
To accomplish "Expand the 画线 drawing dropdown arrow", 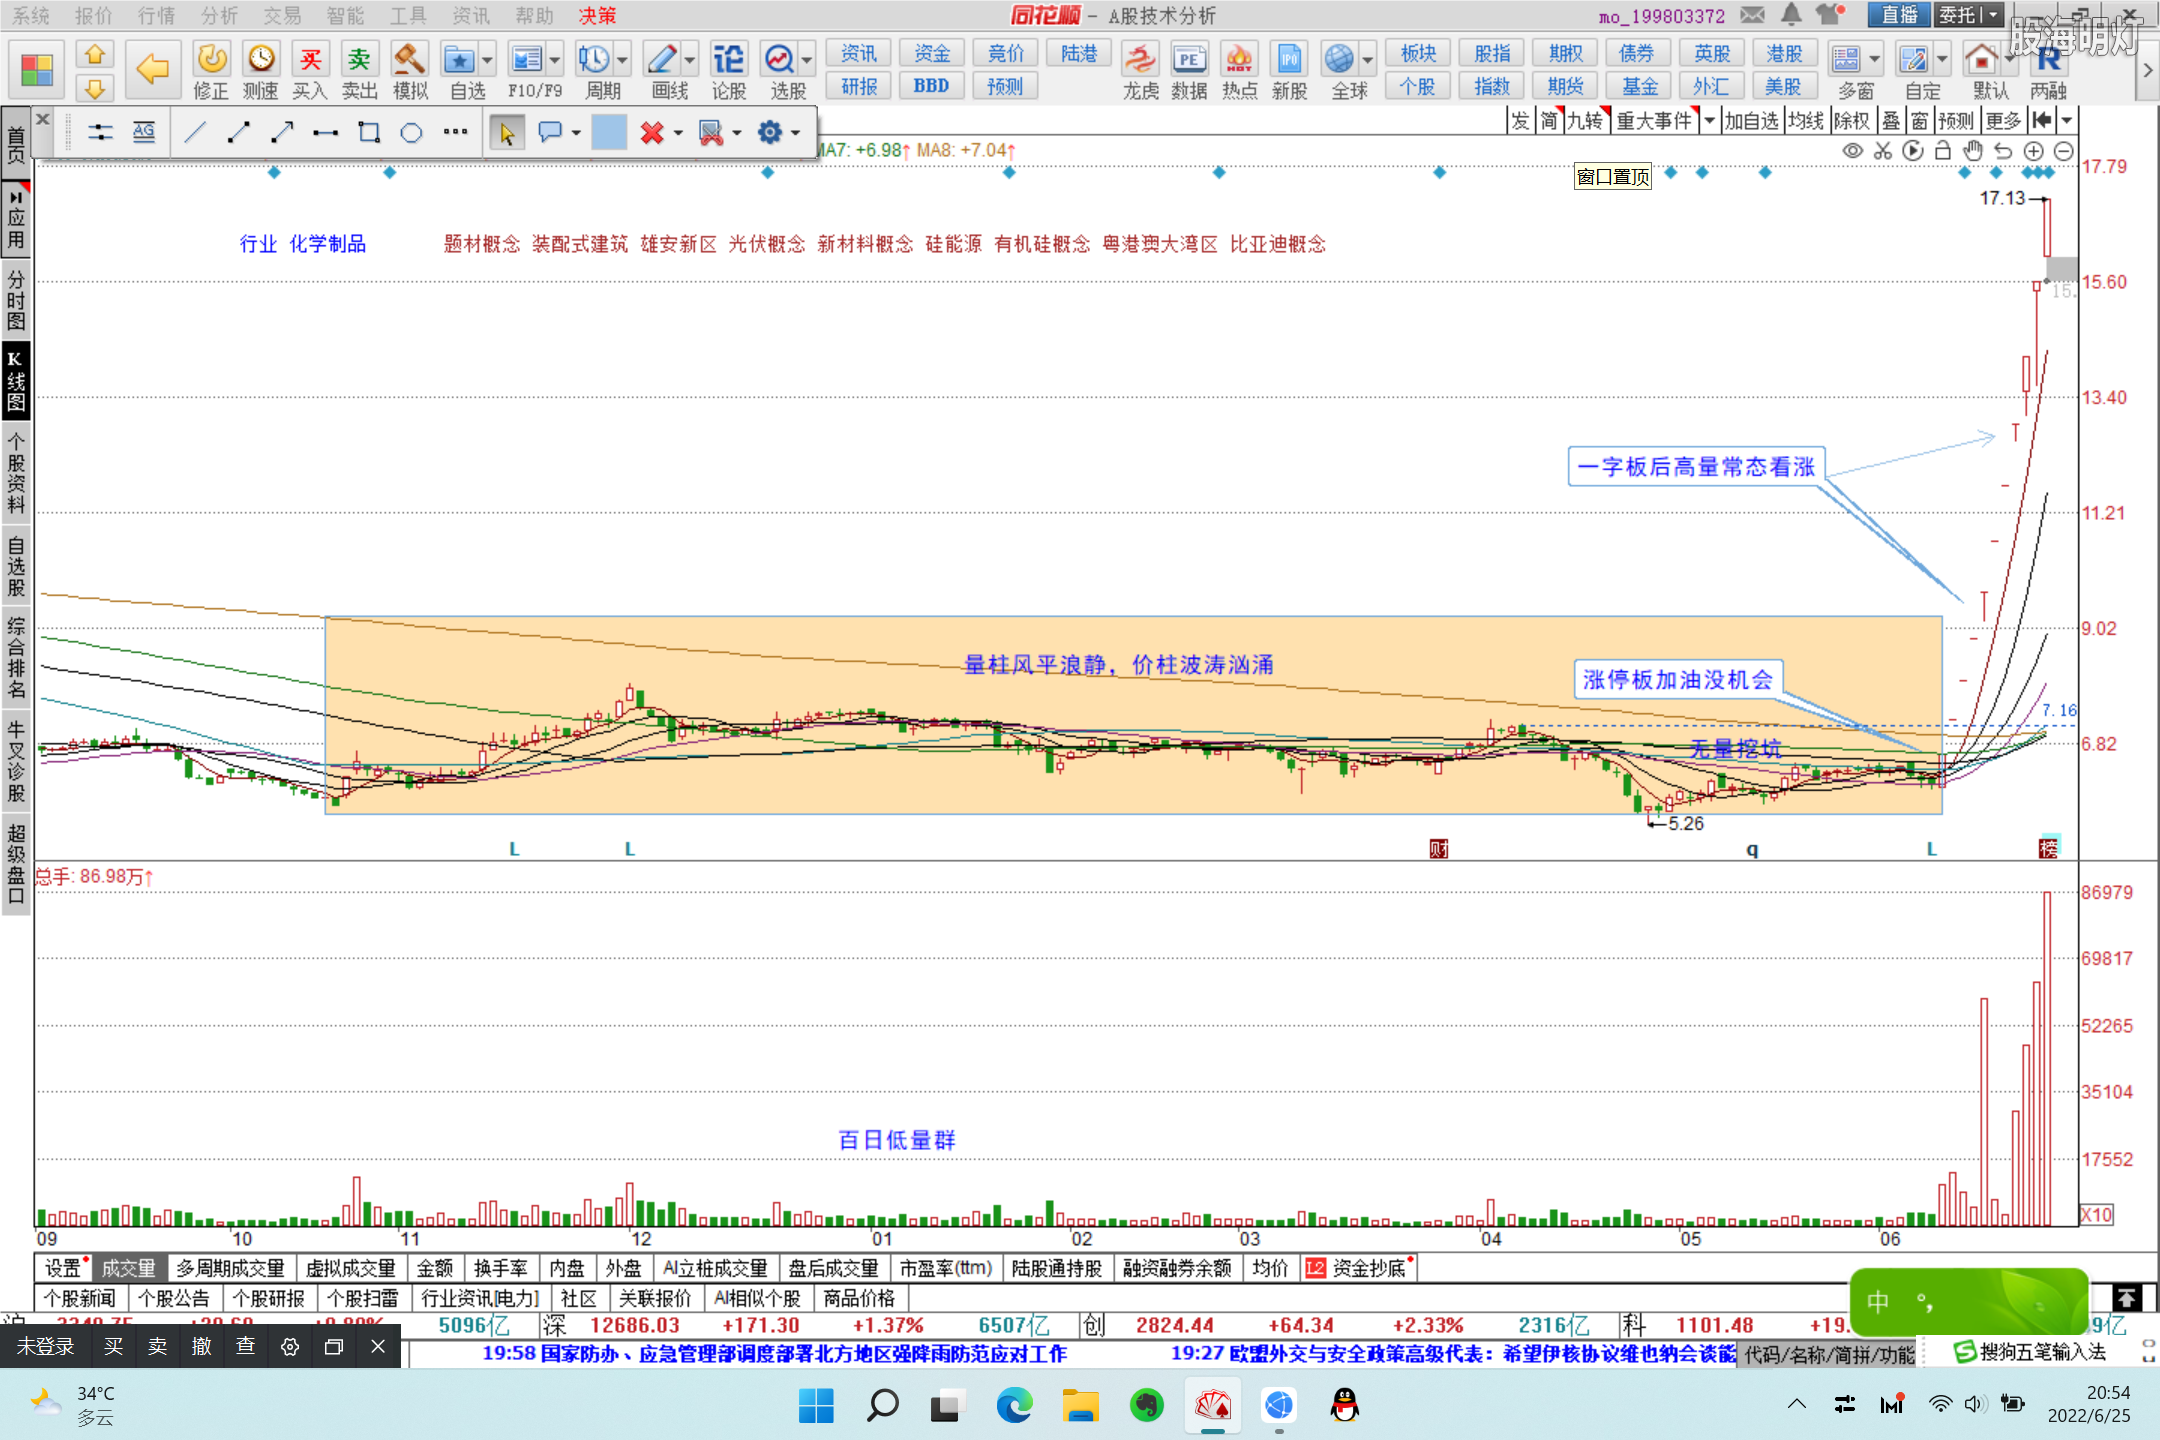I will click(x=690, y=60).
